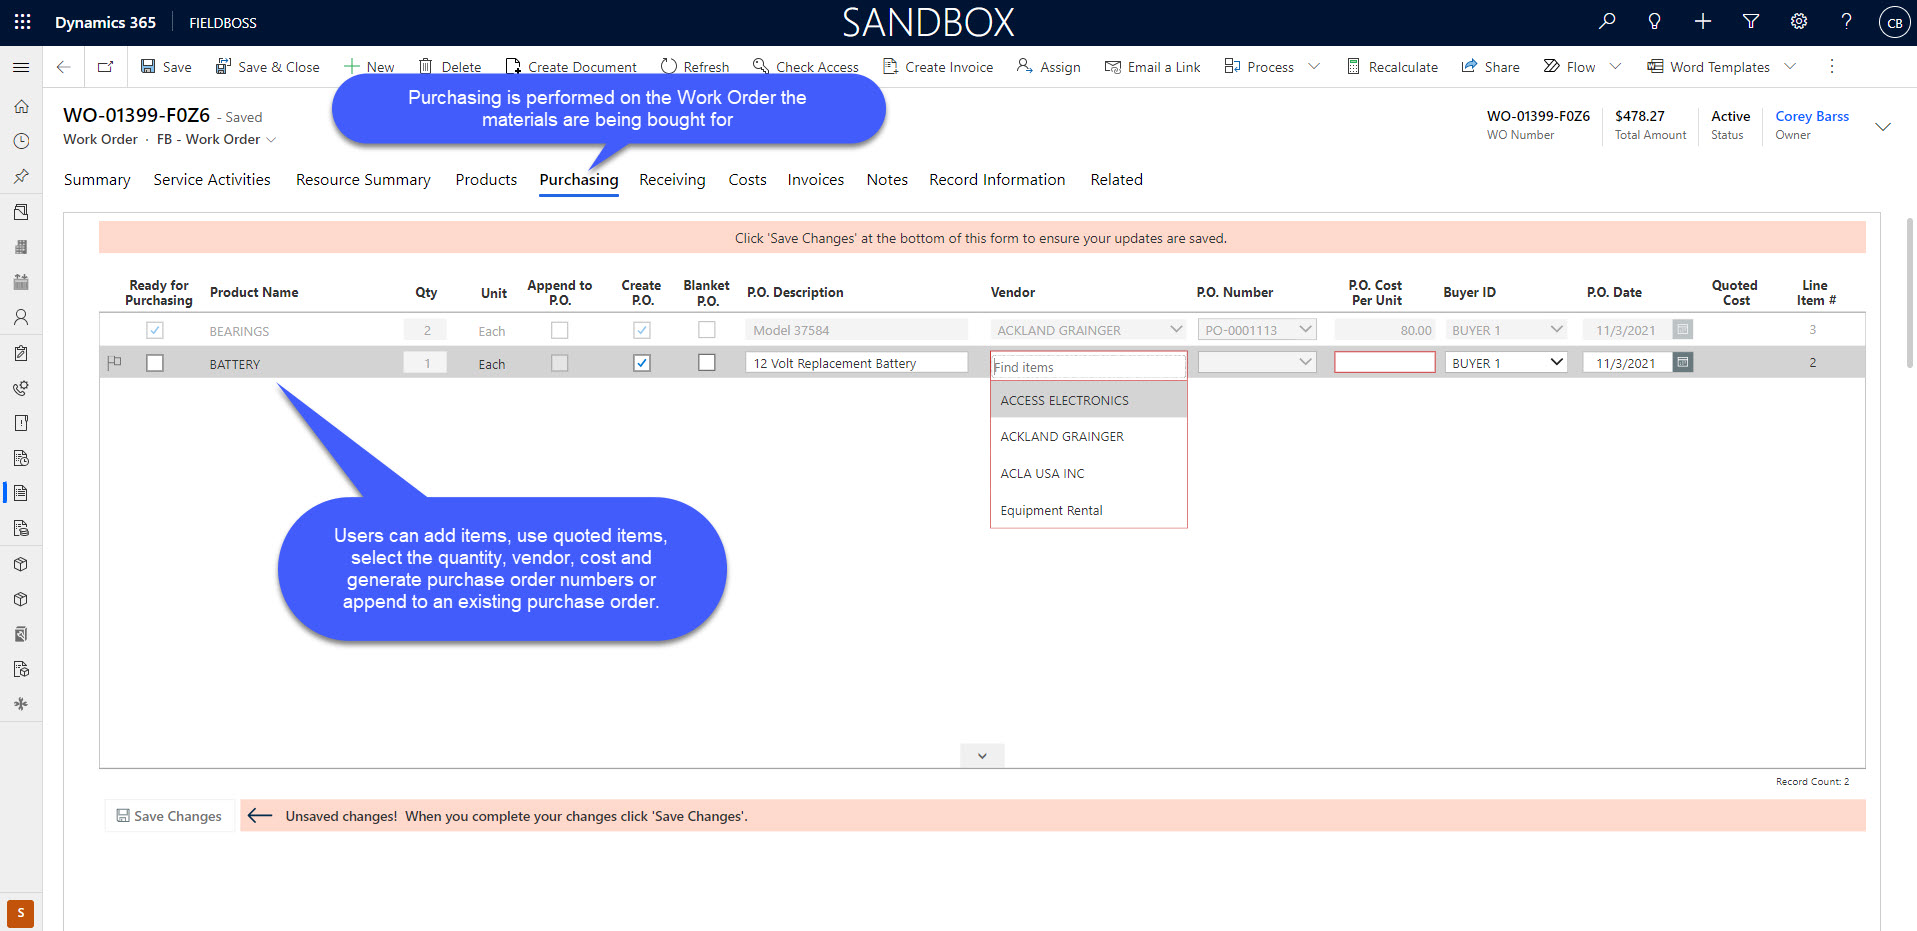Switch to the Summary tab

(97, 180)
